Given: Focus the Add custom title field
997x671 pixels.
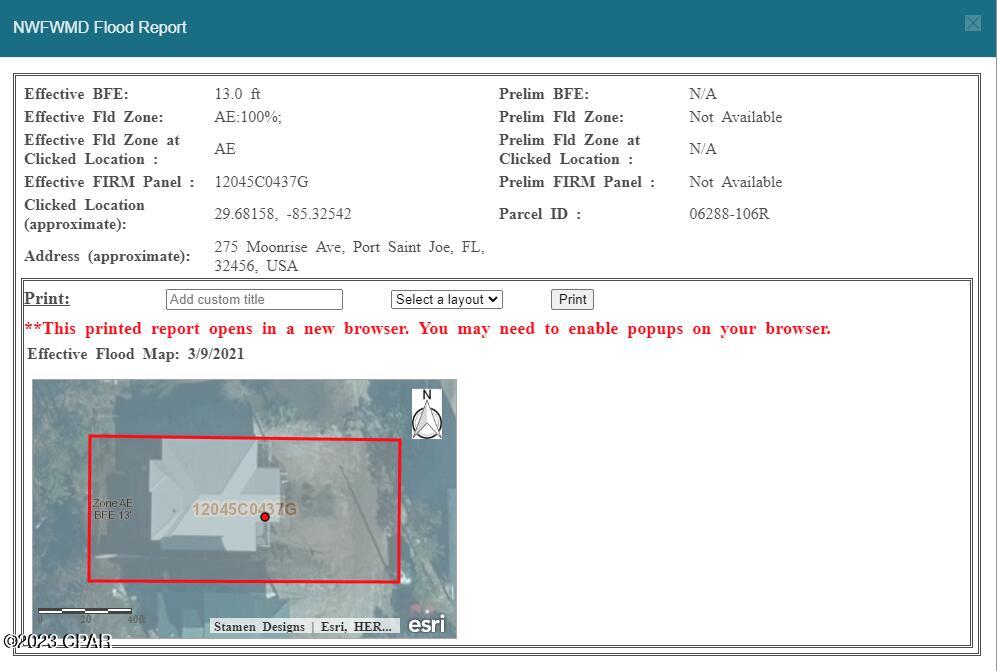Looking at the screenshot, I should coord(254,300).
